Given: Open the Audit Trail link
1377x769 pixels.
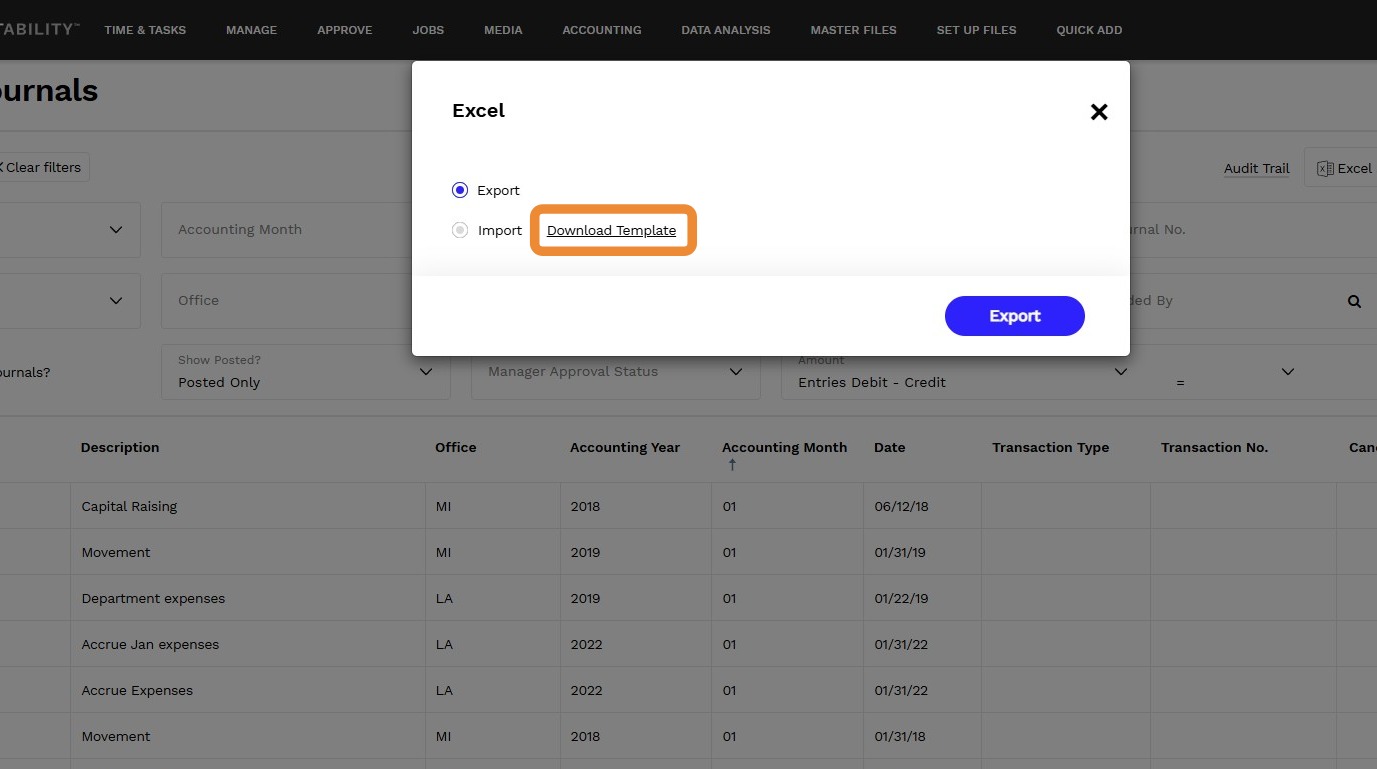Looking at the screenshot, I should coord(1256,168).
